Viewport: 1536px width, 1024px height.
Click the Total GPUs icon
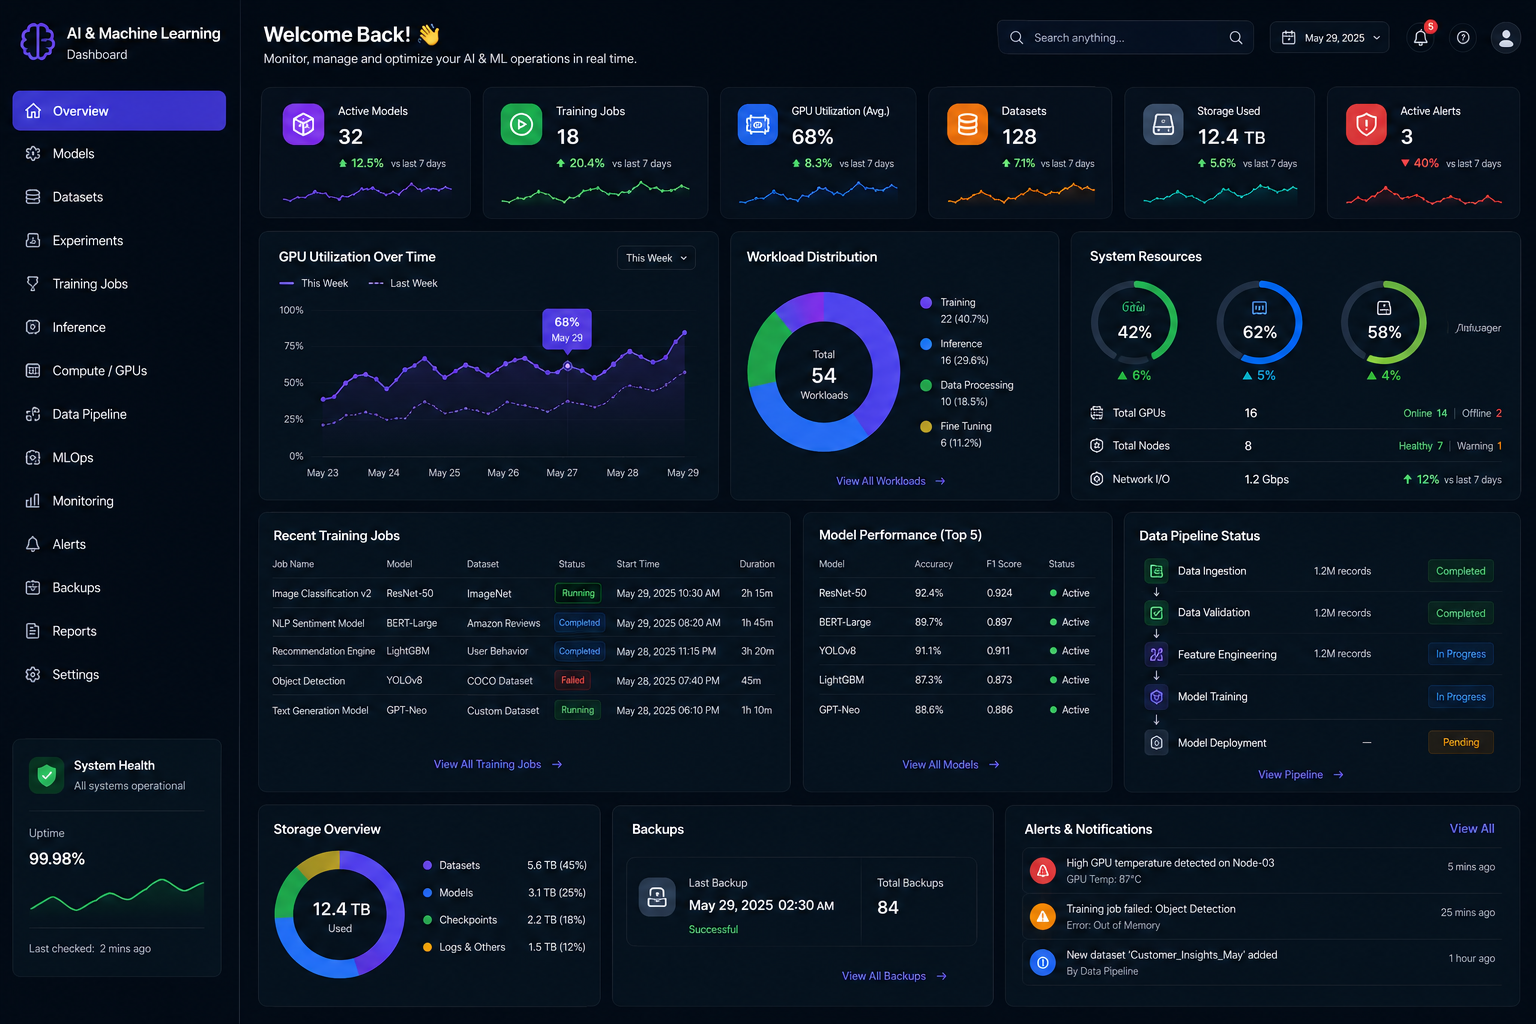tap(1096, 413)
